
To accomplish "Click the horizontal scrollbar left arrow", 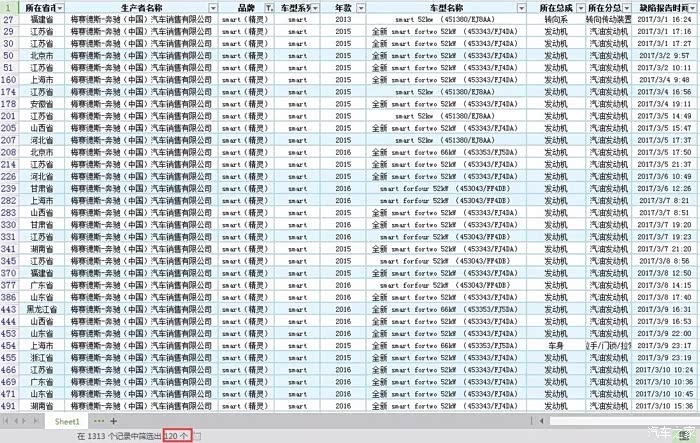I will pyautogui.click(x=542, y=421).
